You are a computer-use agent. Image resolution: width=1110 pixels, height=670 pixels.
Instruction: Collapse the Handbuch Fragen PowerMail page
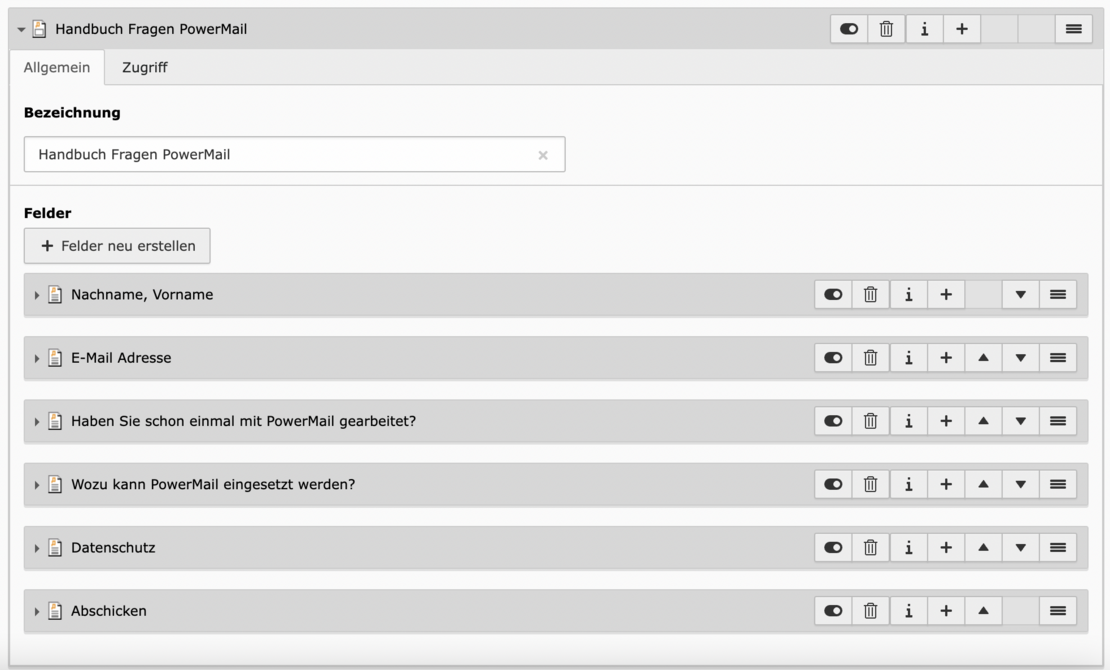pyautogui.click(x=22, y=30)
